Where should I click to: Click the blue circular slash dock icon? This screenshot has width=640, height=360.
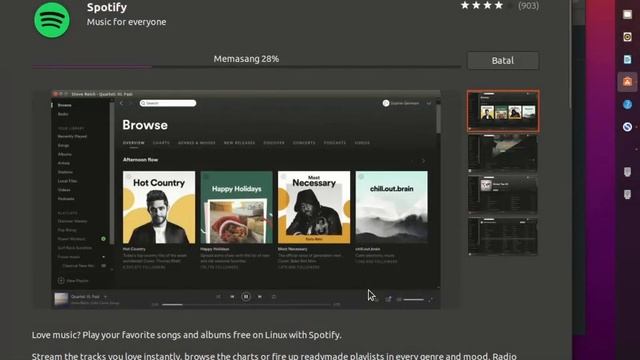point(627,127)
